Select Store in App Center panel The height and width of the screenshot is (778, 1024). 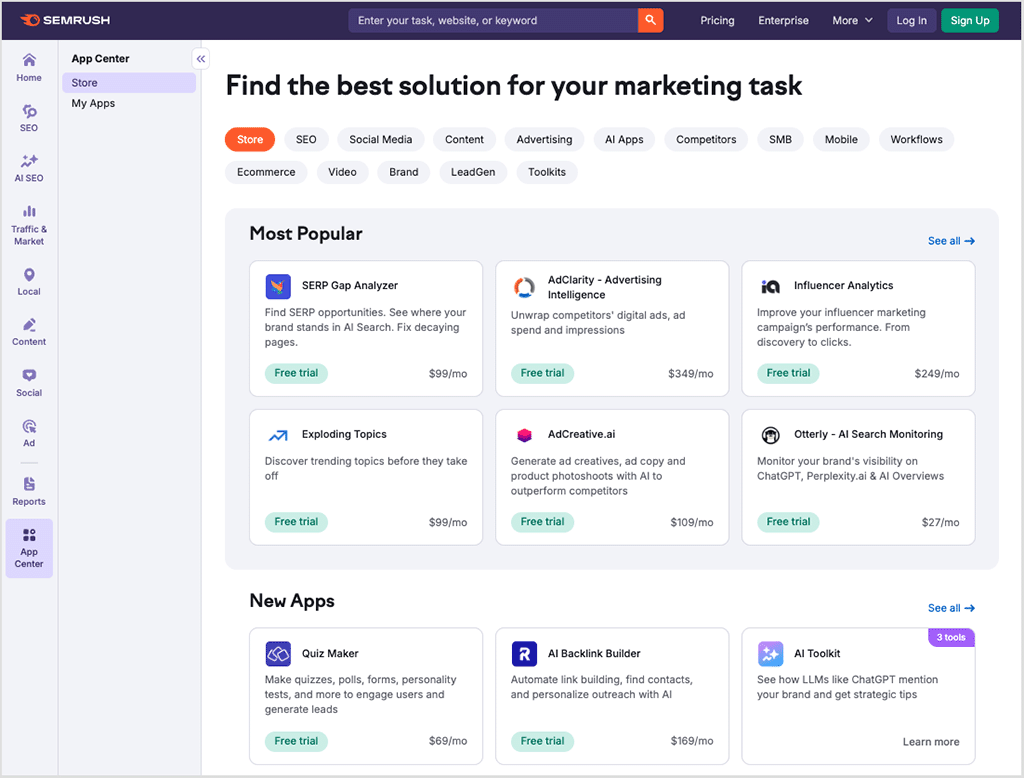tap(129, 83)
